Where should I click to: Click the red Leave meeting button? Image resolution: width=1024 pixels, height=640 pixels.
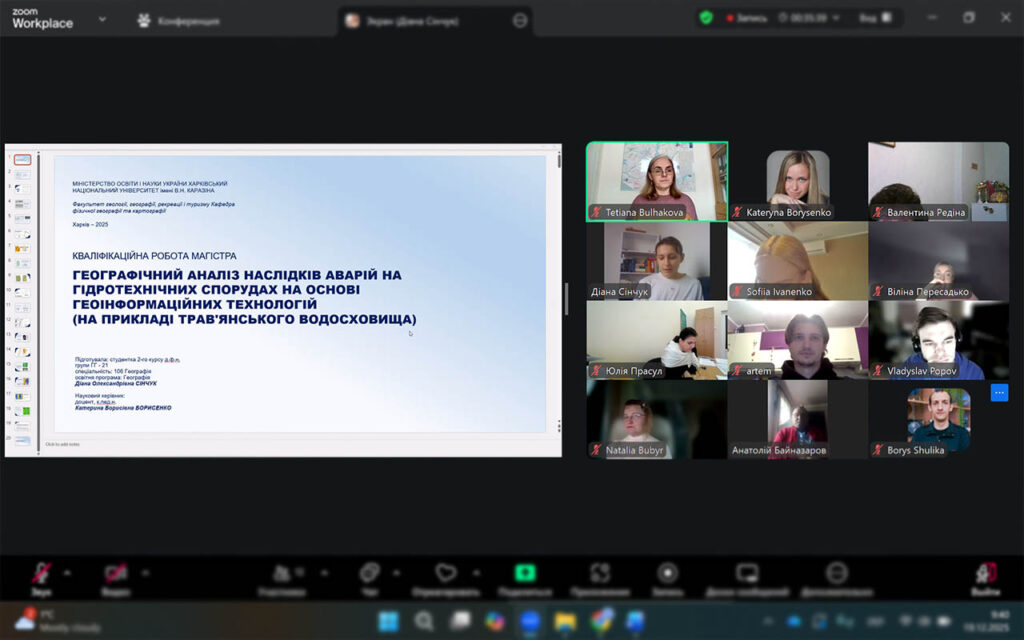click(984, 574)
